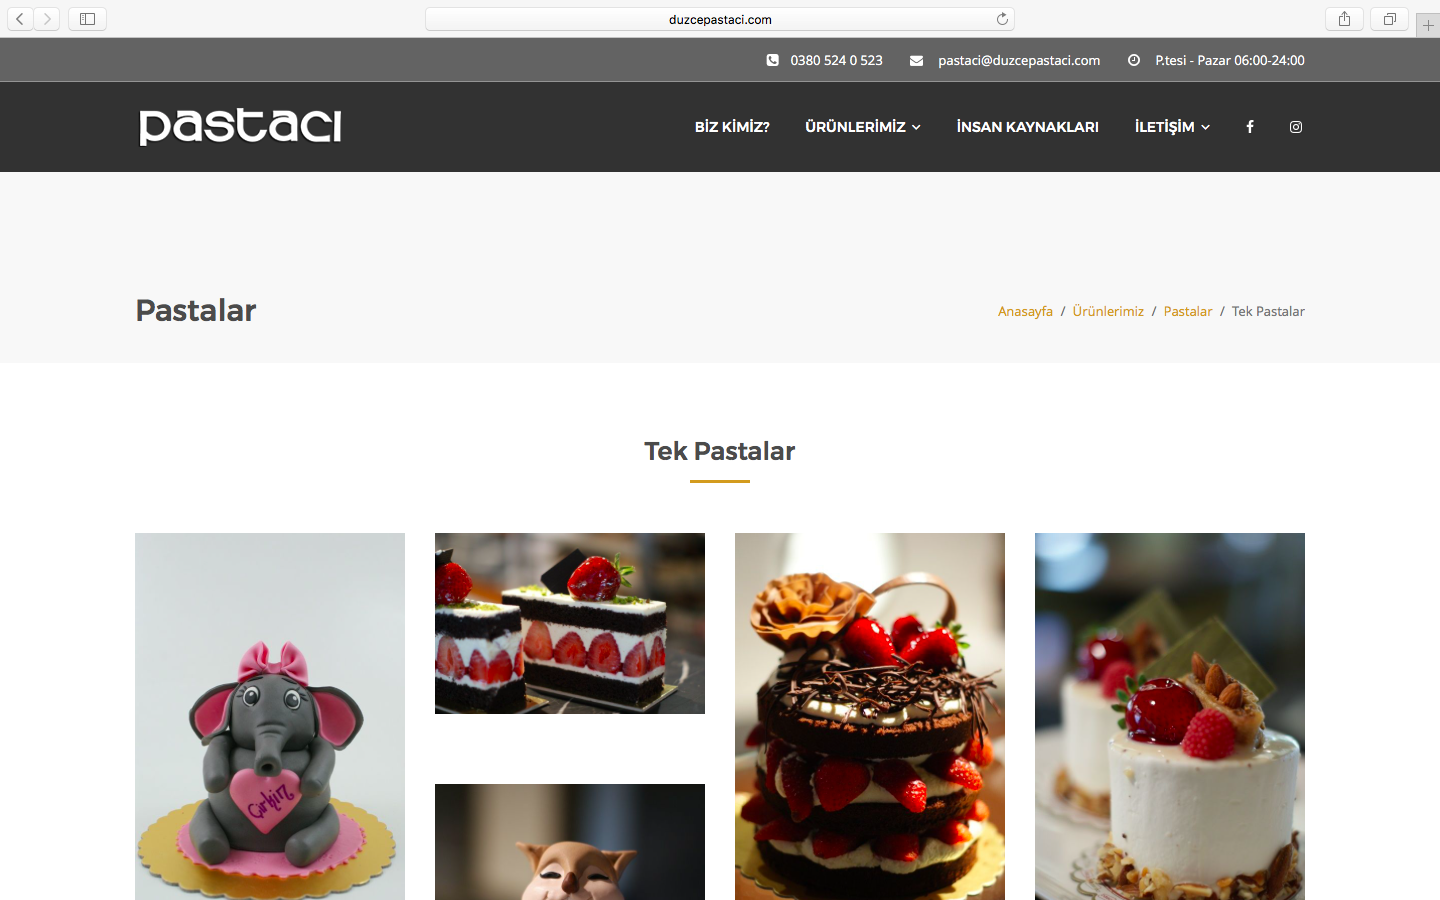Click the duzcepastaci.com address bar
Viewport: 1440px width, 900px height.
pos(720,19)
